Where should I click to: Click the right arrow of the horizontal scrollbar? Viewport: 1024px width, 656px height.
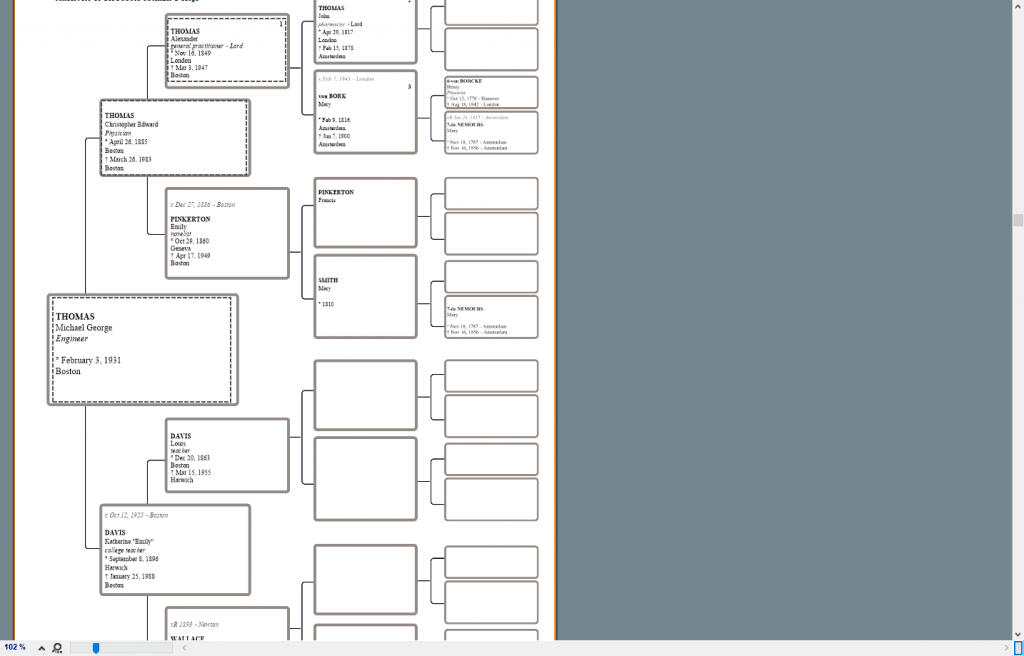click(x=1006, y=647)
